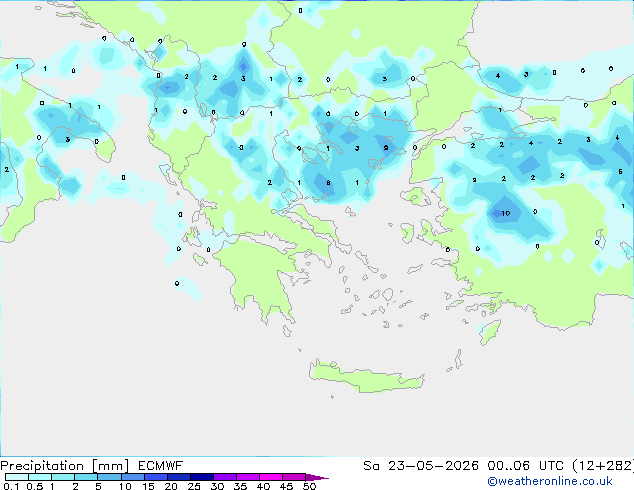
Task: Click the legend swatch for 35–40 mm
Action: (248, 477)
